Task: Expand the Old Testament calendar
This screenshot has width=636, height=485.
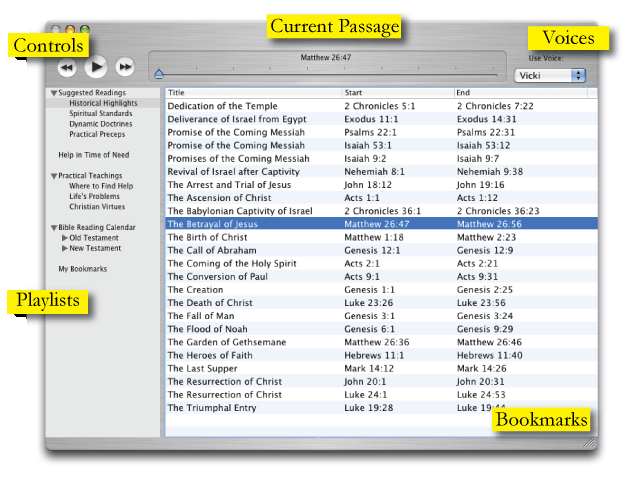Action: pos(65,238)
